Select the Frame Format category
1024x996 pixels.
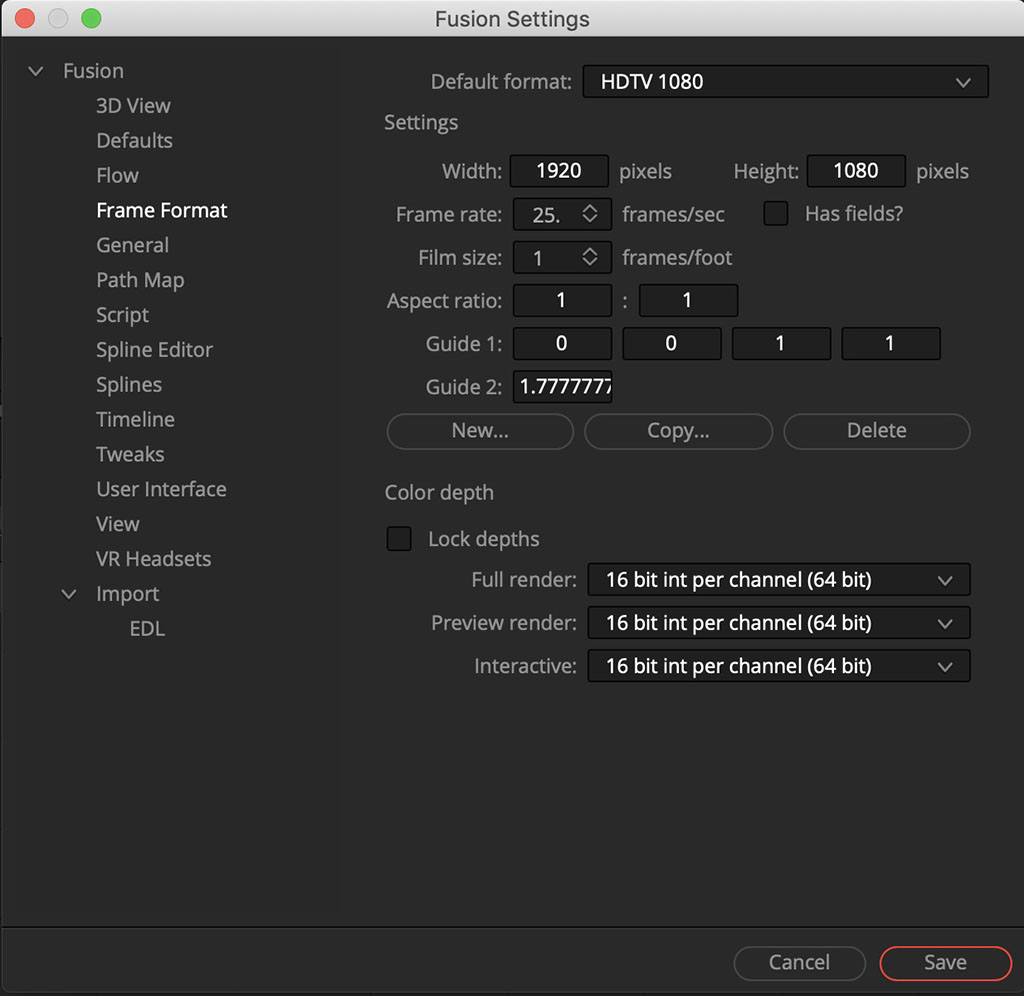(x=162, y=210)
